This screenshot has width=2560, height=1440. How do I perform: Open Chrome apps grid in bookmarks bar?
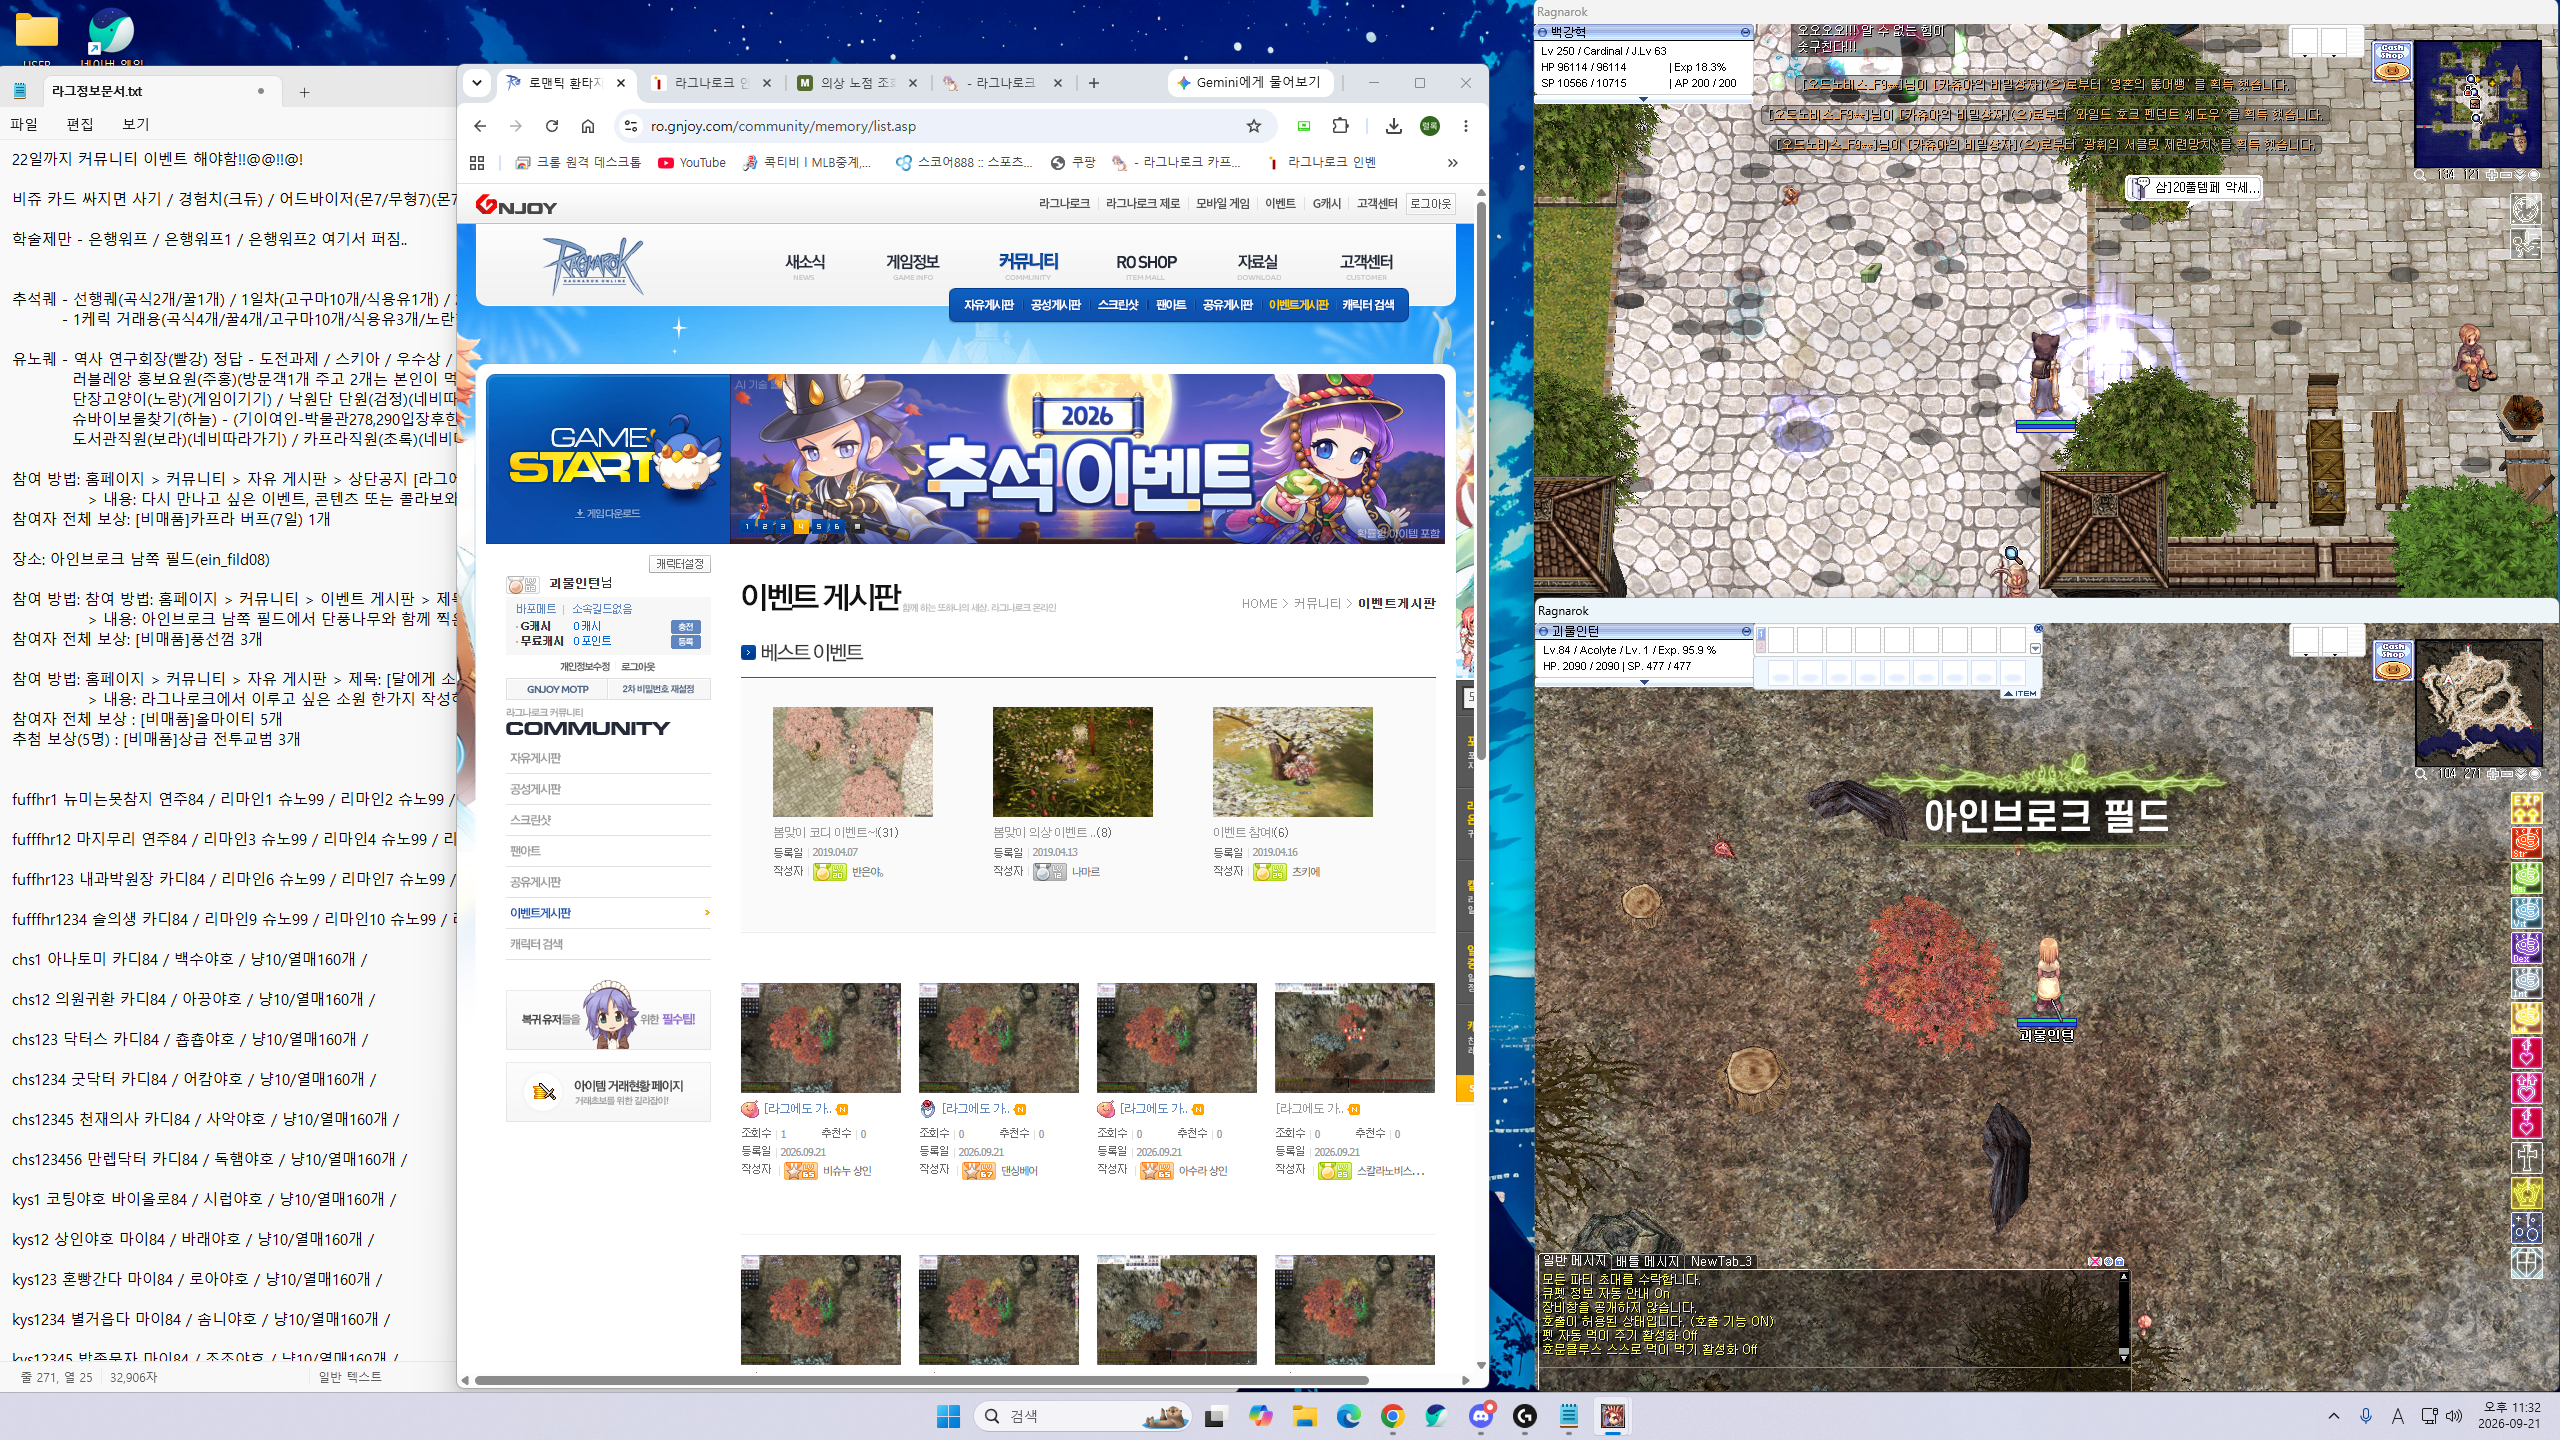pyautogui.click(x=477, y=163)
